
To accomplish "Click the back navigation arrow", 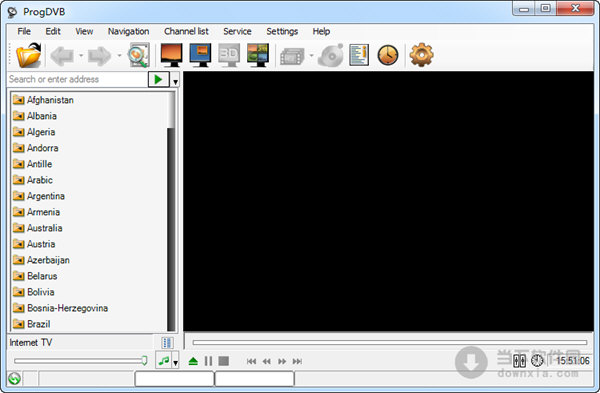I will [x=62, y=56].
